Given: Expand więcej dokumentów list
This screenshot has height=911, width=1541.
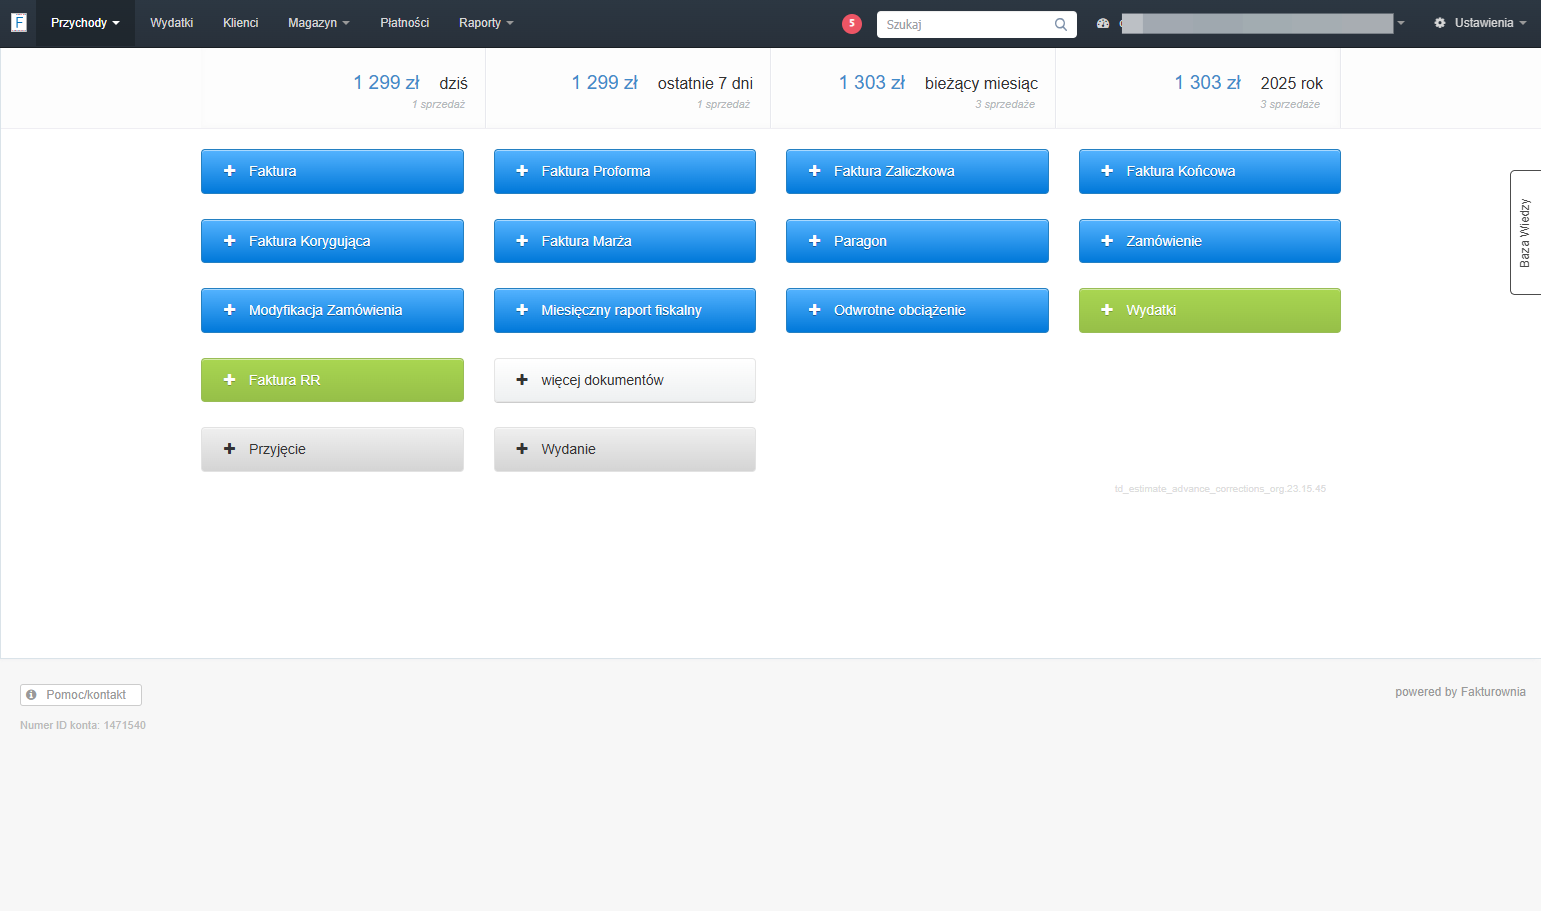Looking at the screenshot, I should 625,380.
